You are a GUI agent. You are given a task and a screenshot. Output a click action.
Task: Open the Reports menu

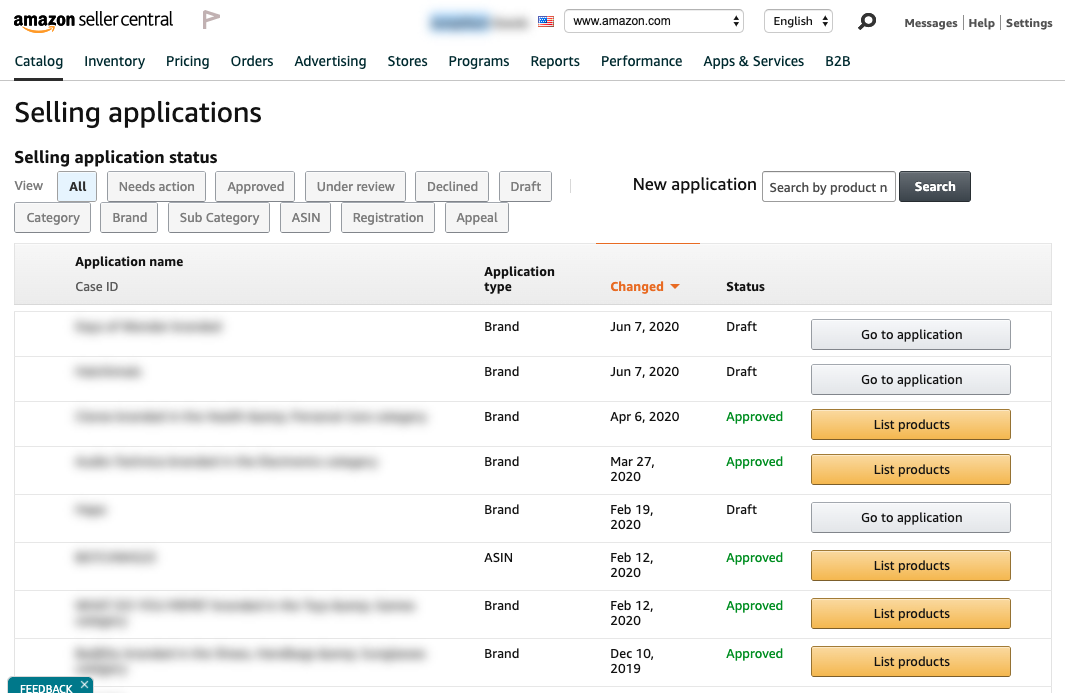click(555, 61)
